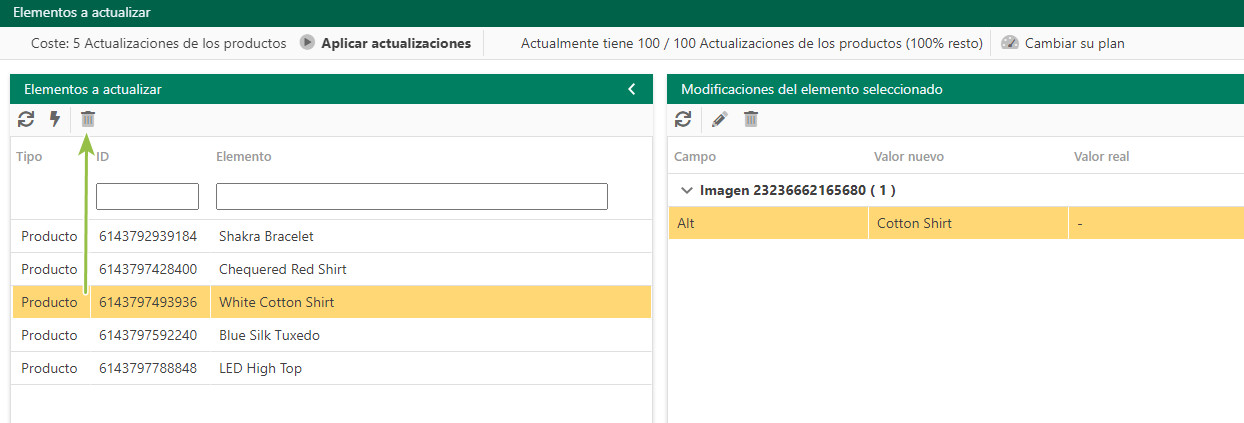Click play icon beside Aplicar actualizaciones
Viewport: 1244px width, 423px height.
(308, 43)
